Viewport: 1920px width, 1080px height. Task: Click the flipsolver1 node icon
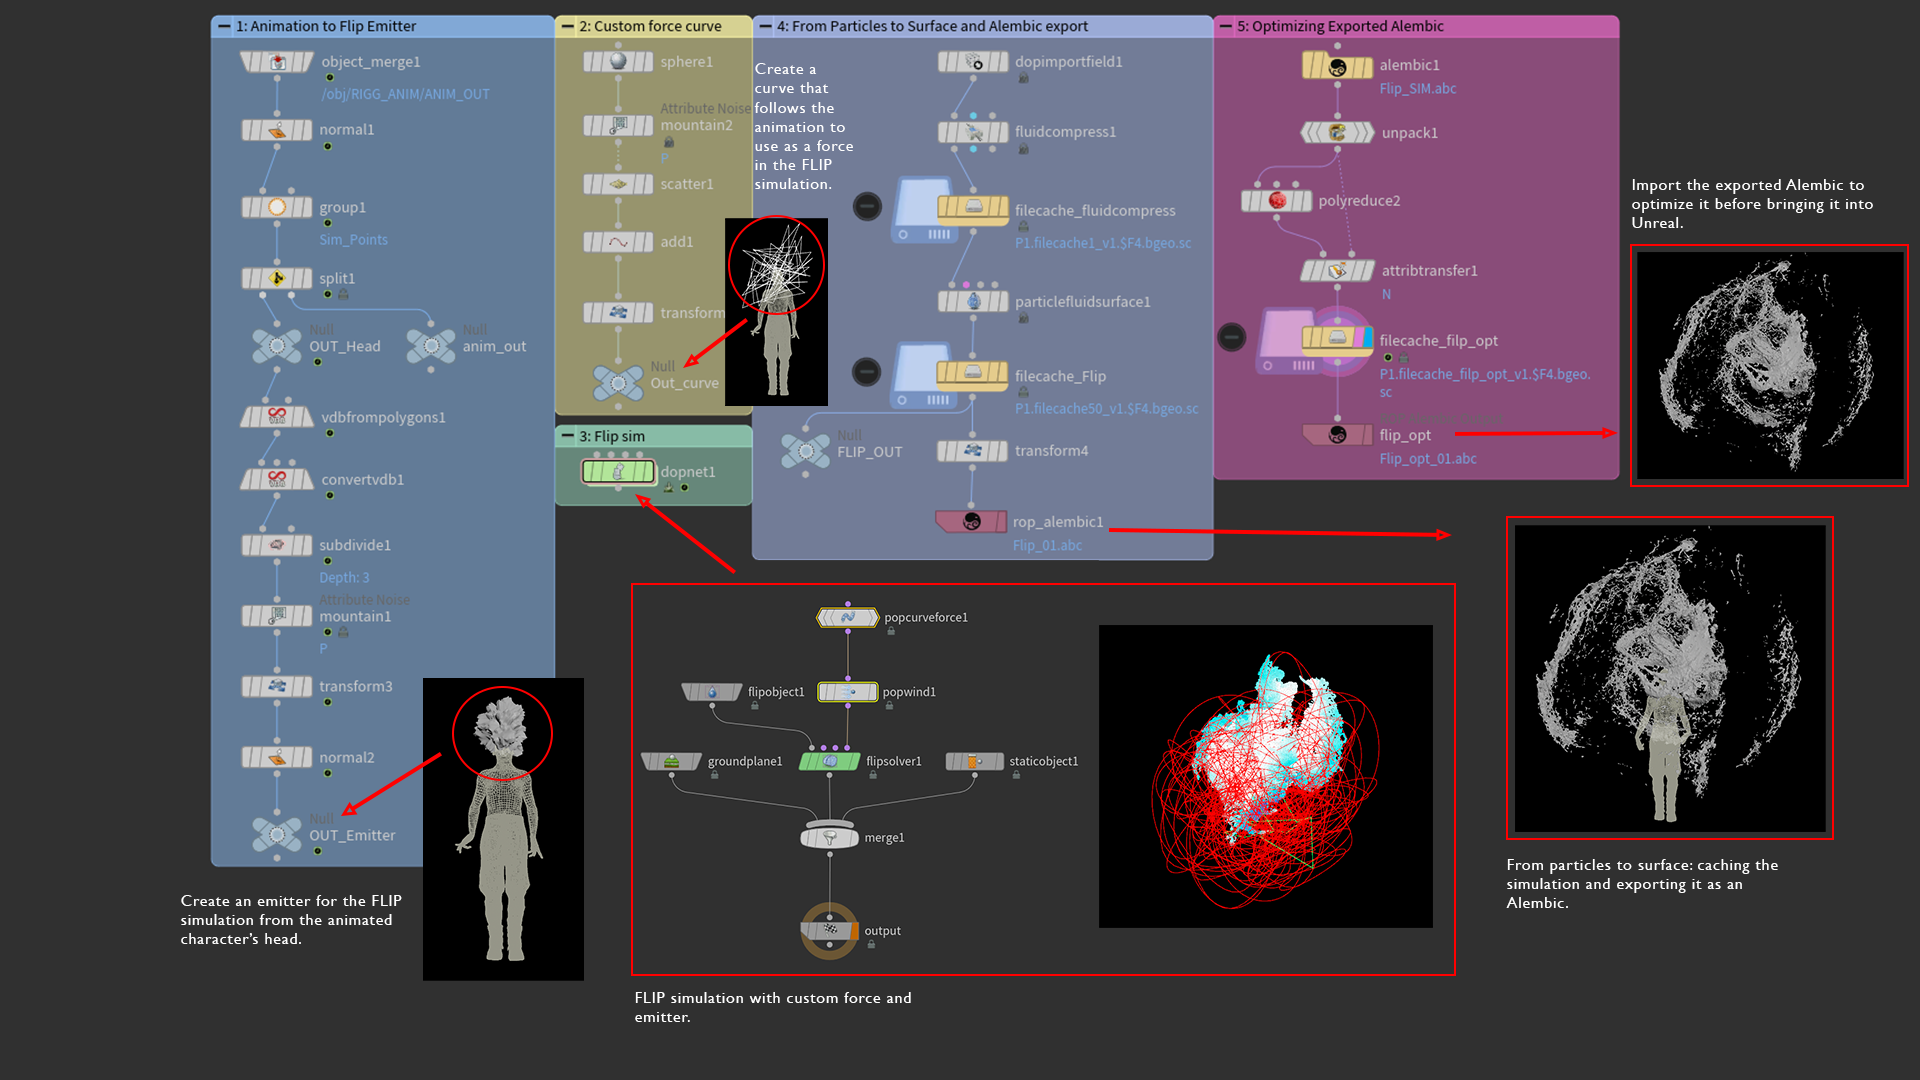[829, 761]
